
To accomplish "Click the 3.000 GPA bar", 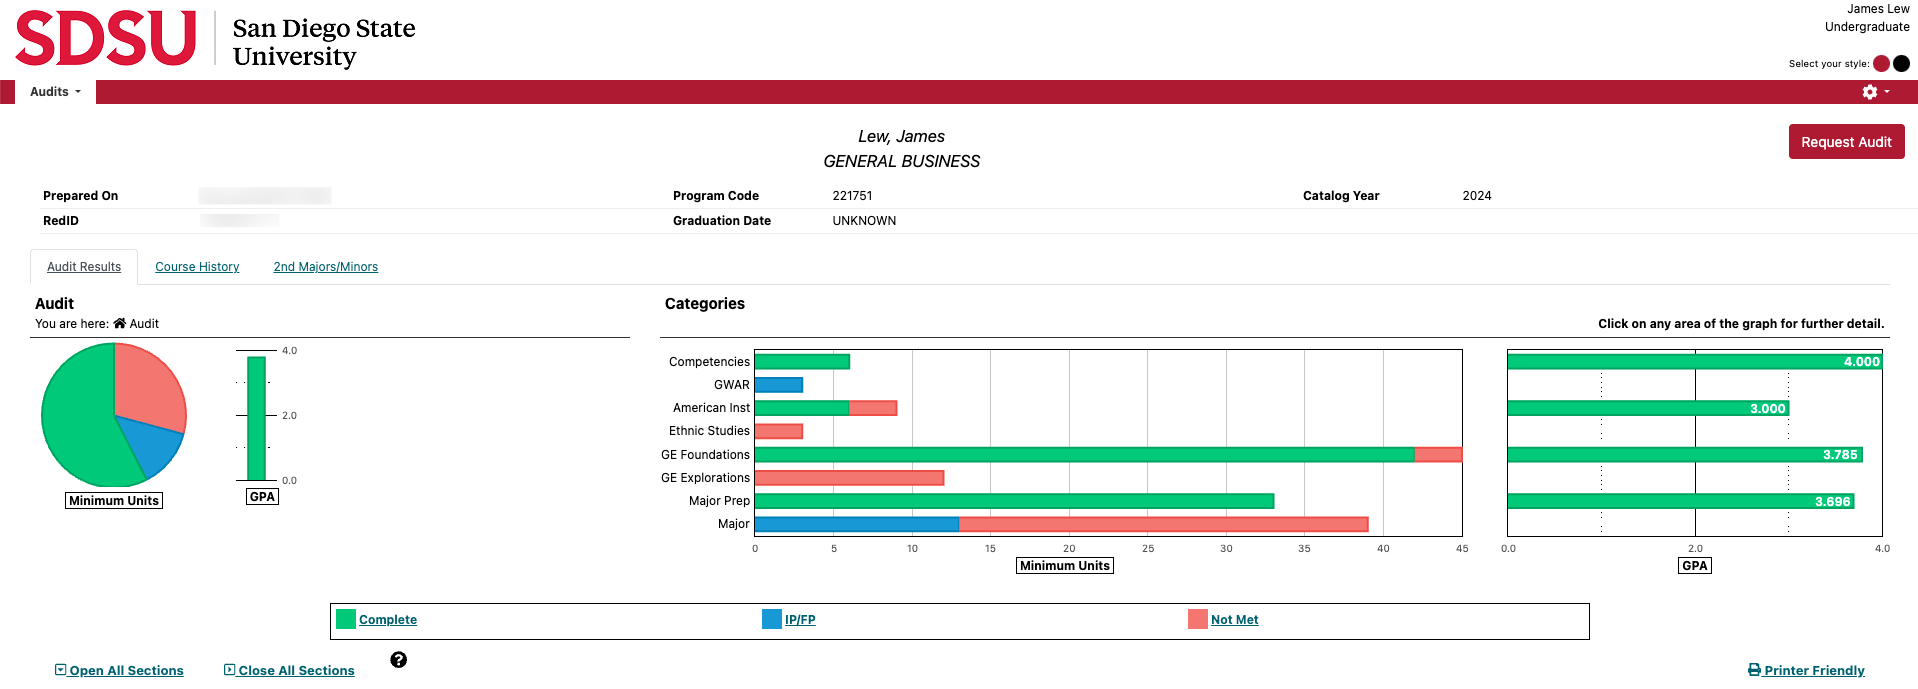I will pyautogui.click(x=1648, y=407).
